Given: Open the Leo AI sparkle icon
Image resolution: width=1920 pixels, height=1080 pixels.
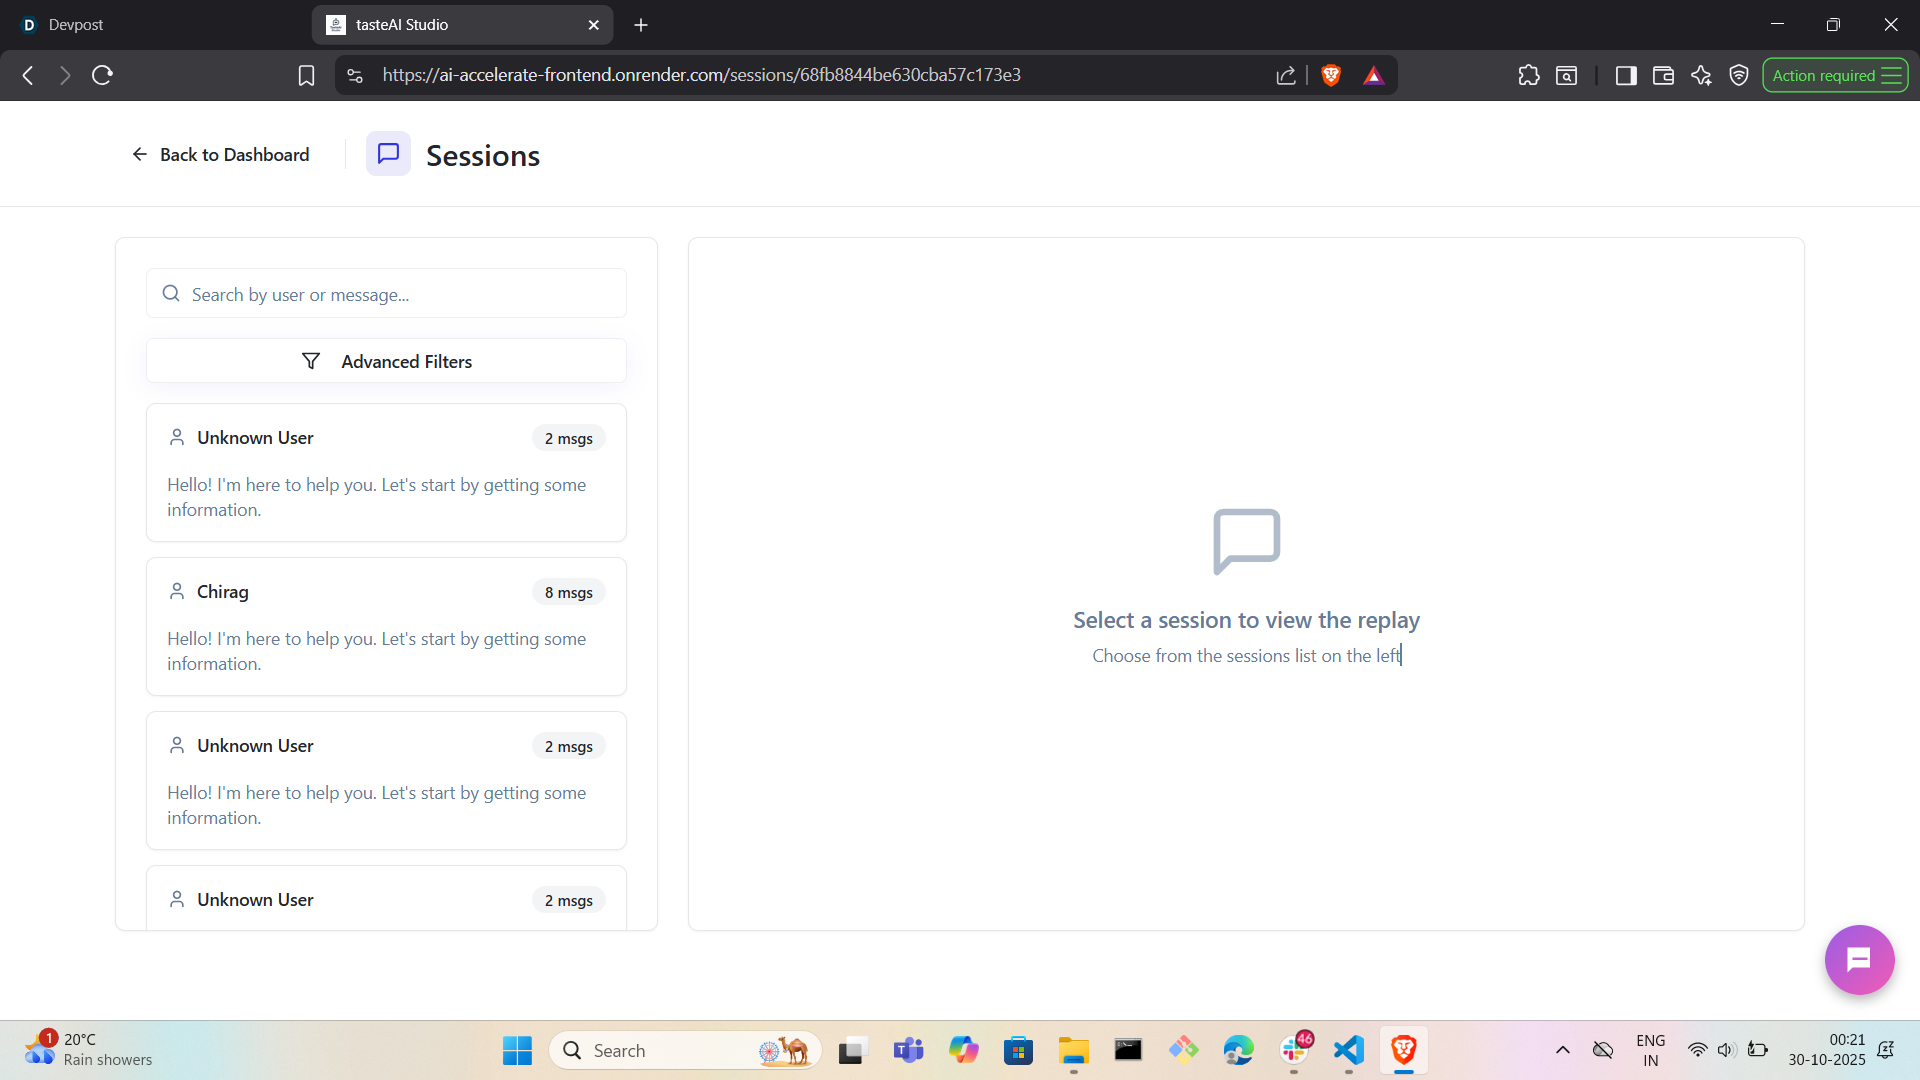Looking at the screenshot, I should pos(1701,75).
